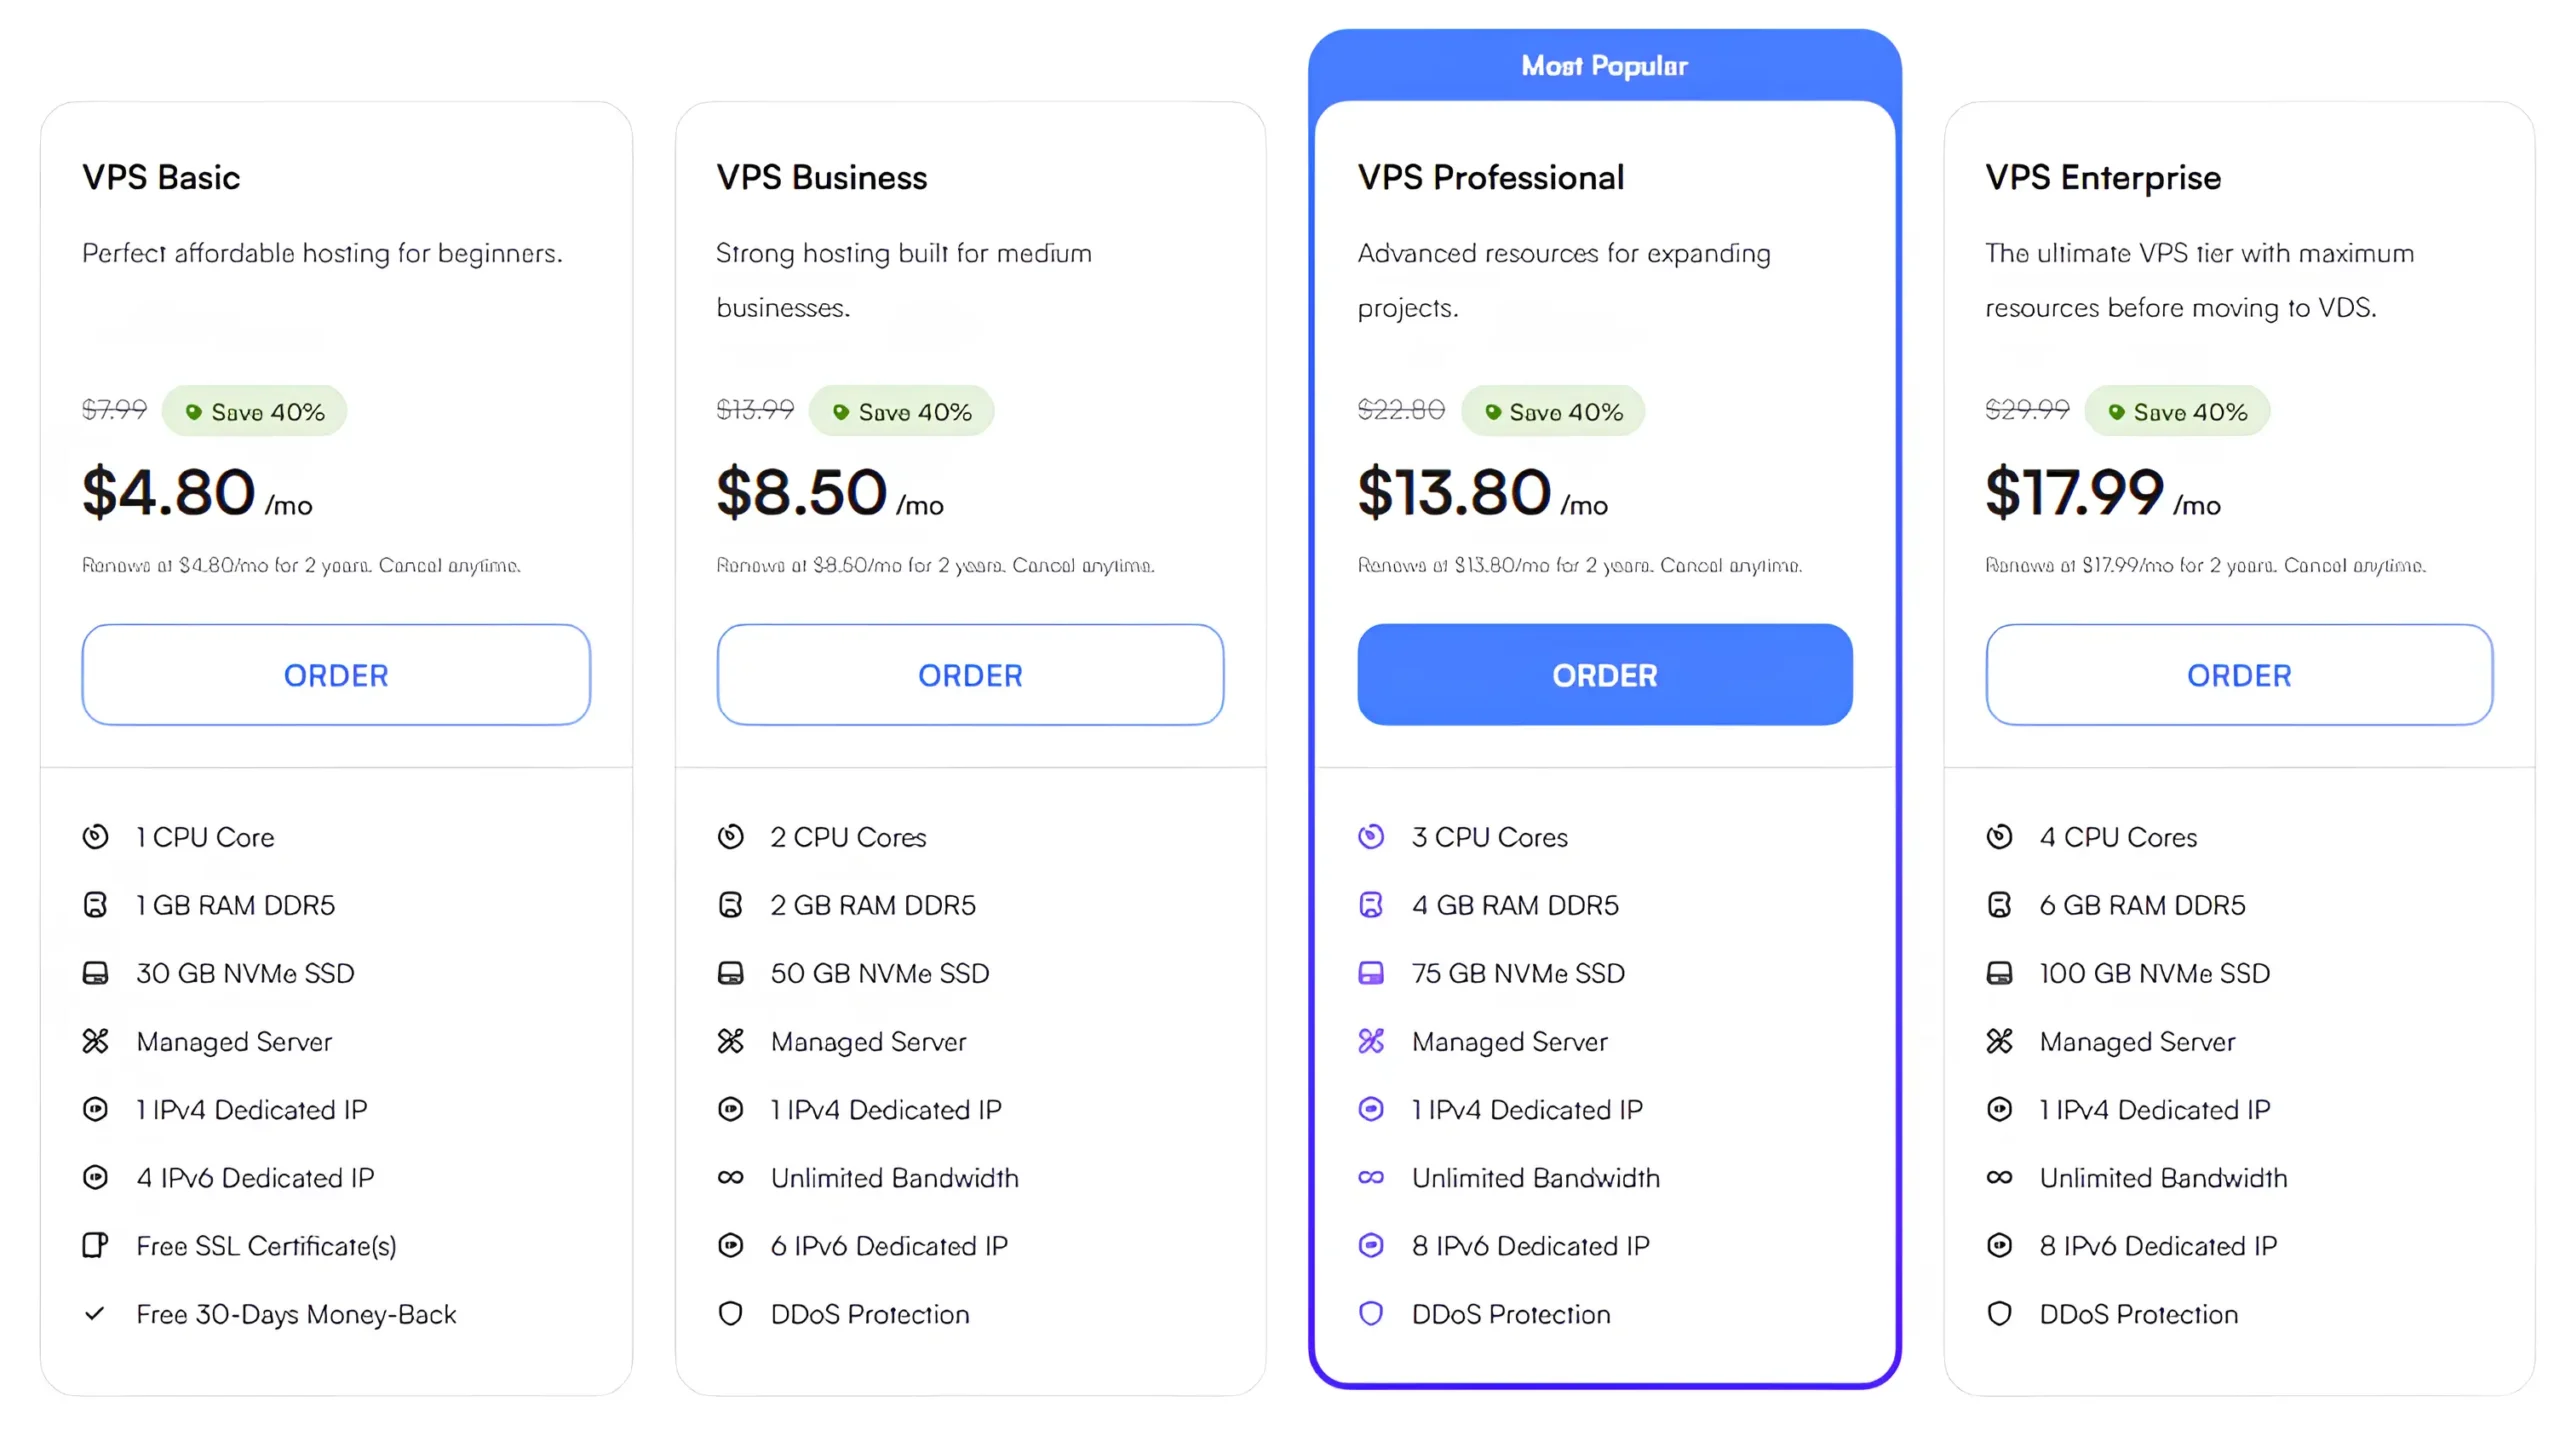Click the Save 40% badge on VPS Basic
Screen dimensions: 2560x1436
pyautogui.click(x=254, y=411)
